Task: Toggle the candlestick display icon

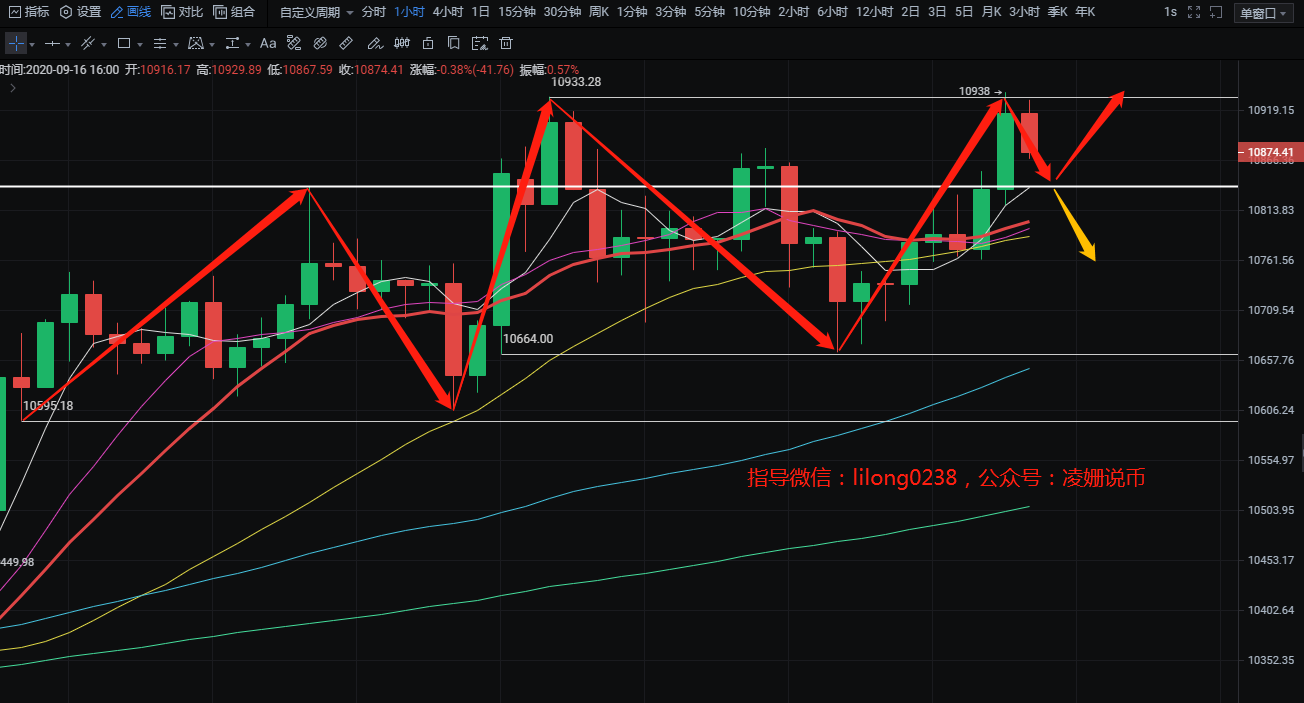Action: point(400,44)
